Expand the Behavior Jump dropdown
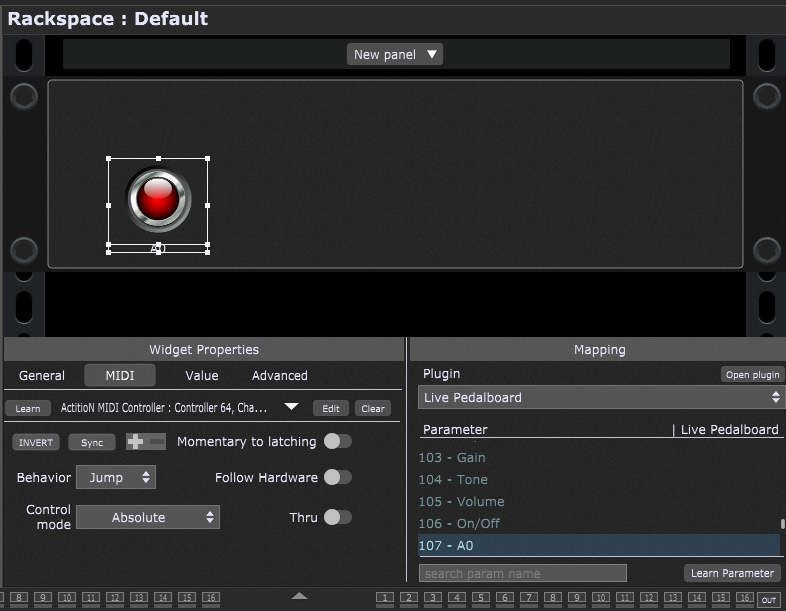786x611 pixels. (116, 477)
